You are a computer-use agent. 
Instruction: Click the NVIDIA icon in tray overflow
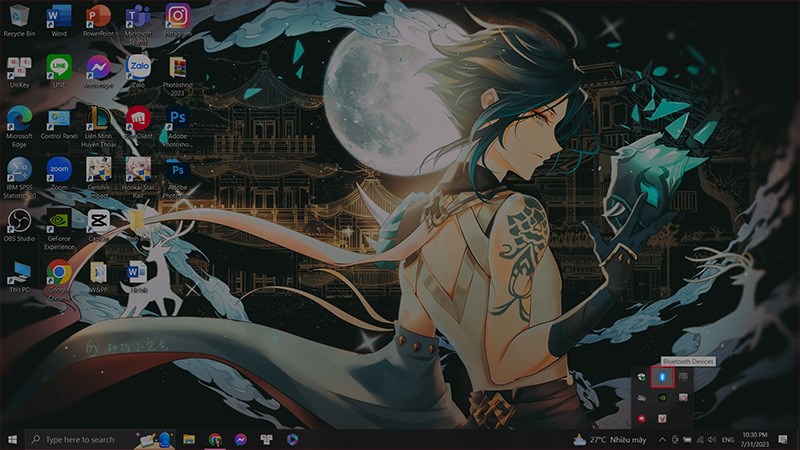tap(662, 397)
